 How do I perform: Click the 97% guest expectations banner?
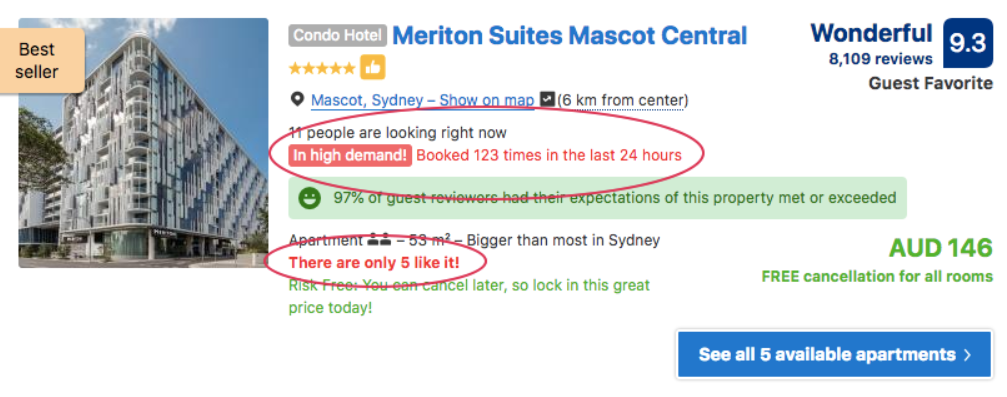597,198
